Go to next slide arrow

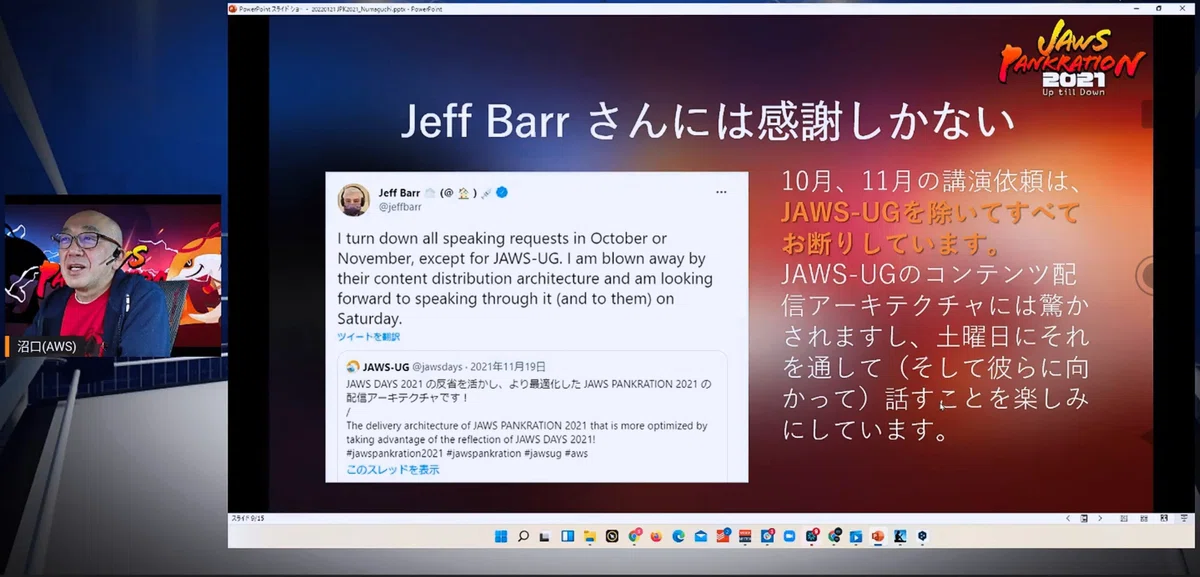point(1099,519)
